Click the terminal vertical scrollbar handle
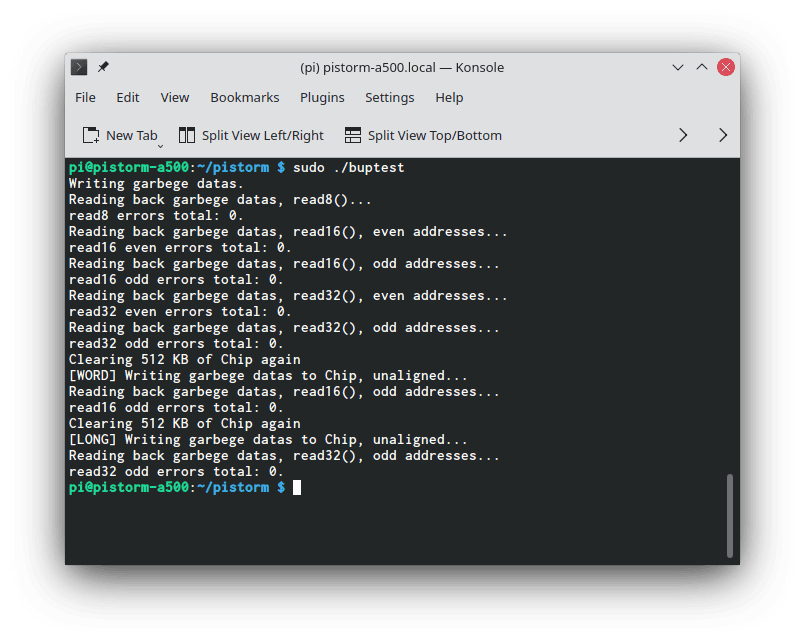Image resolution: width=805 pixels, height=642 pixels. click(x=730, y=515)
